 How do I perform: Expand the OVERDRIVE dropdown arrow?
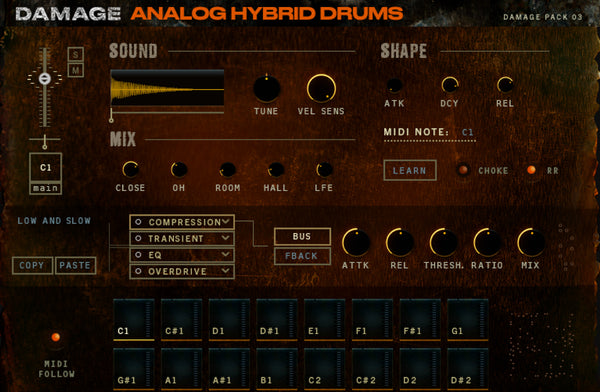tap(226, 271)
